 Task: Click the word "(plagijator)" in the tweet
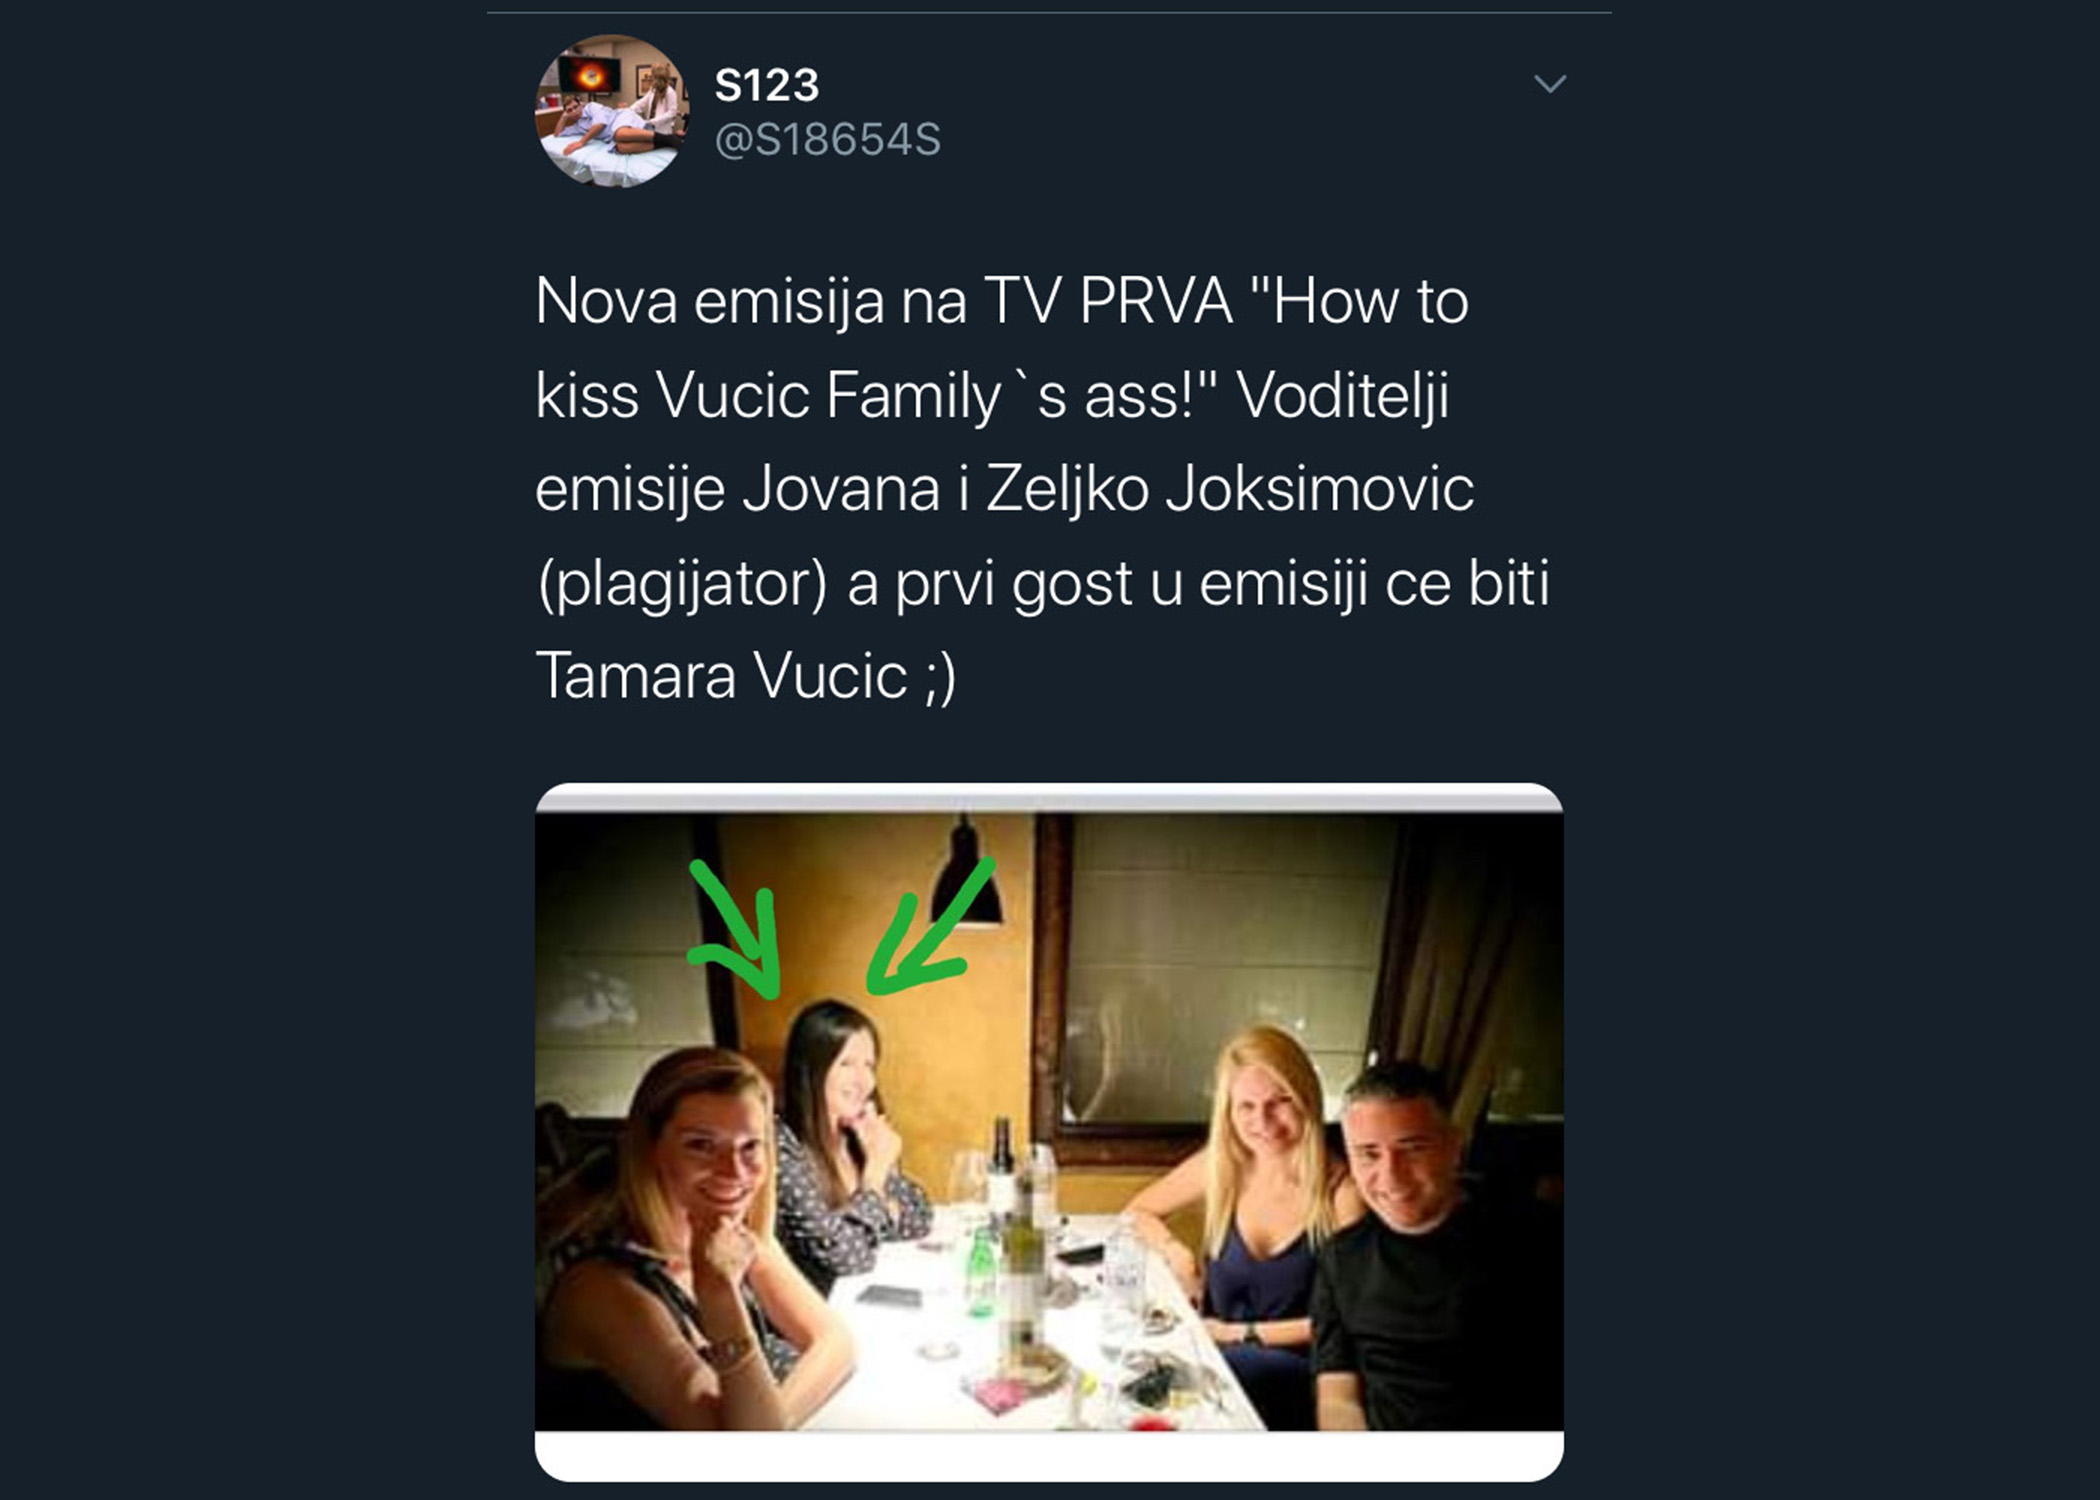tap(682, 583)
